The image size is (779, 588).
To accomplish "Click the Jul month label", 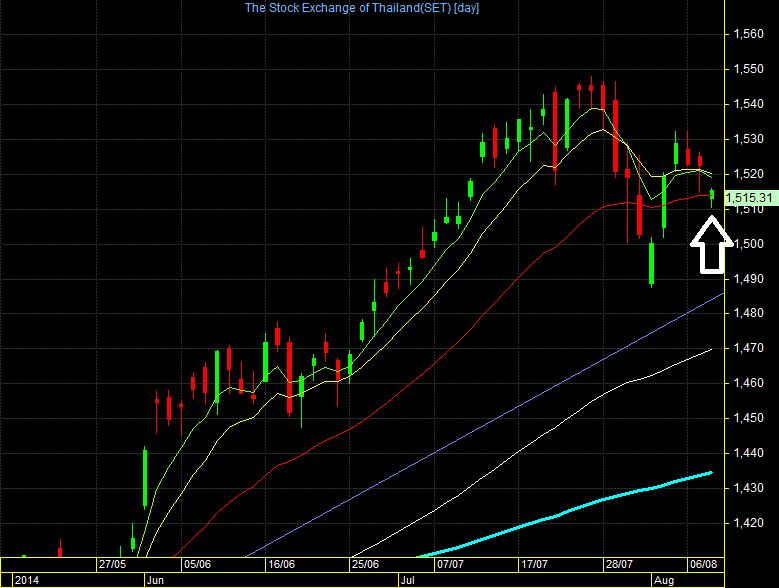I will click(x=407, y=580).
